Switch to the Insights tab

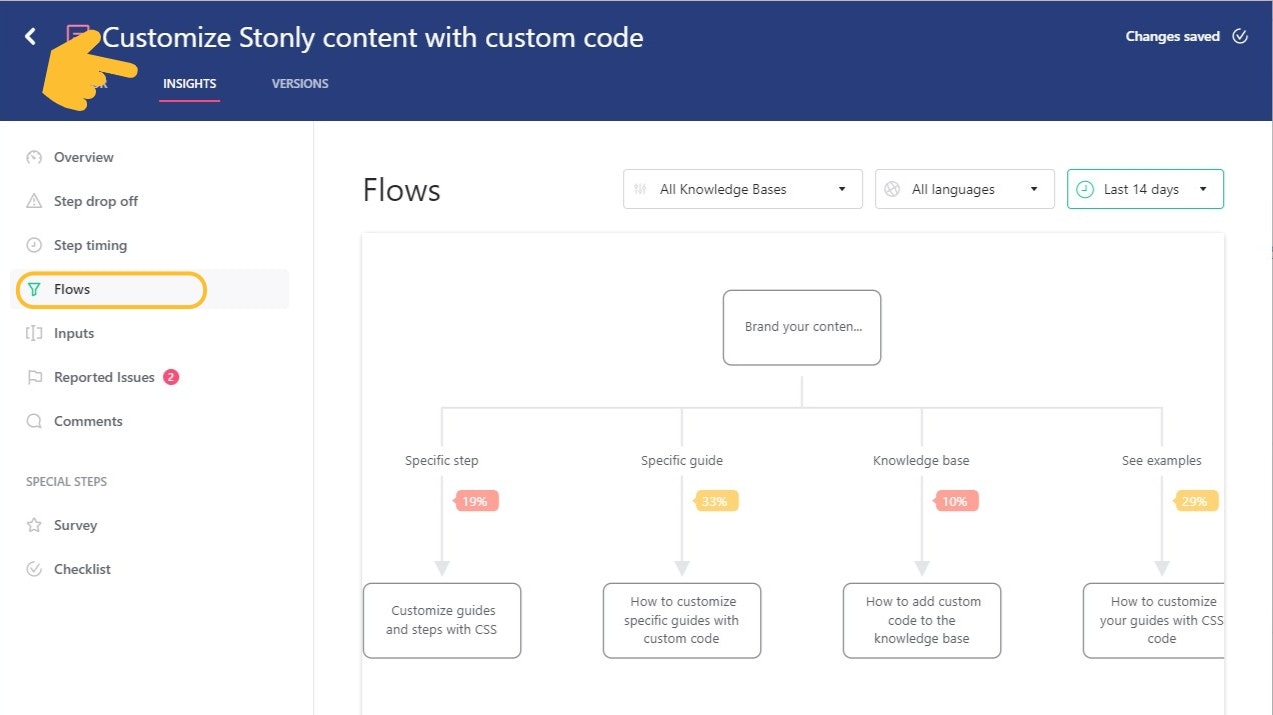coord(190,84)
